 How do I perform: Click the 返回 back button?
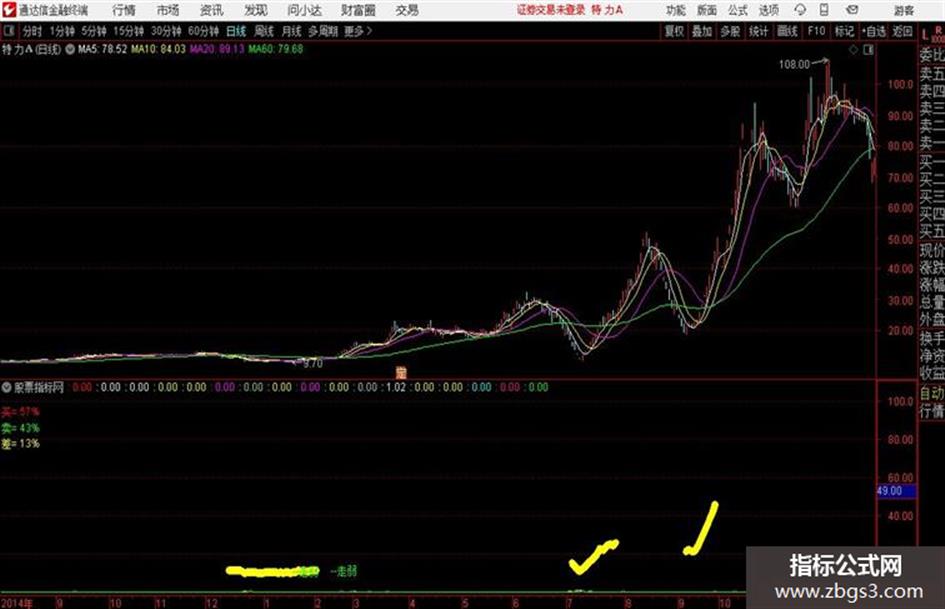pyautogui.click(x=902, y=31)
